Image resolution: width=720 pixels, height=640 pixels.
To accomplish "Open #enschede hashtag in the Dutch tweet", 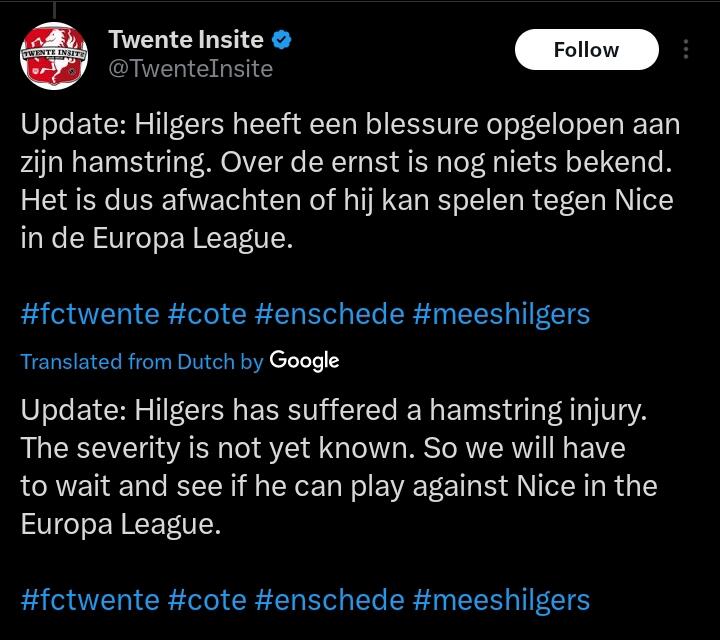I will point(330,314).
